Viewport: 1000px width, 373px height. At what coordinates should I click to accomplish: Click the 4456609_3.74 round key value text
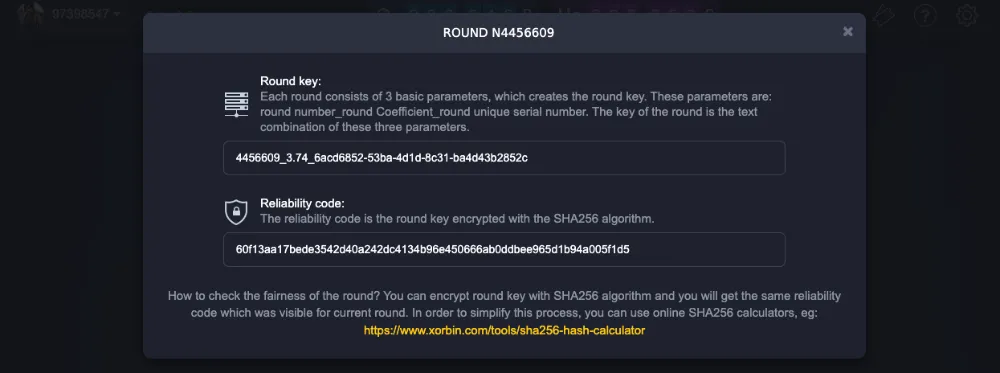click(381, 157)
